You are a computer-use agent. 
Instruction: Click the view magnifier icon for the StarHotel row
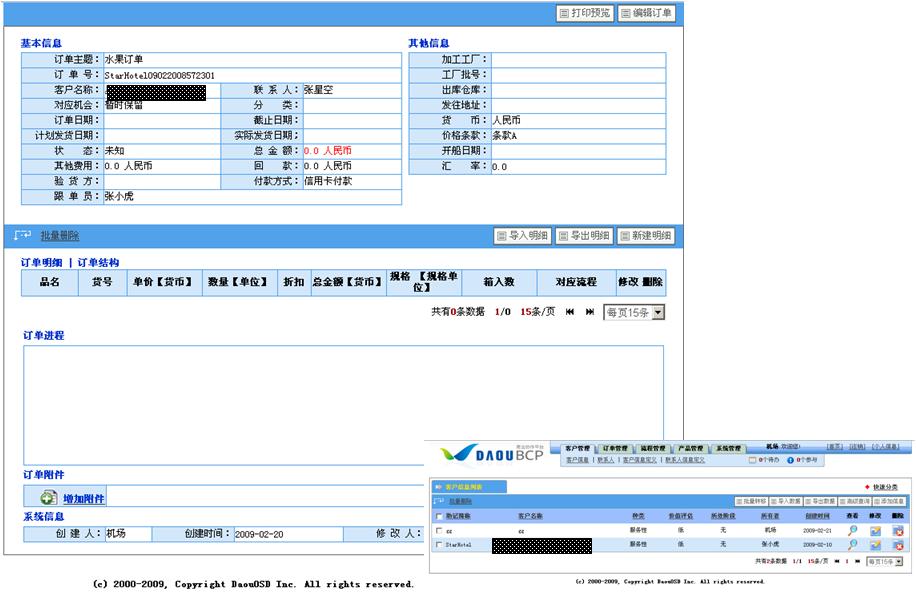point(853,545)
